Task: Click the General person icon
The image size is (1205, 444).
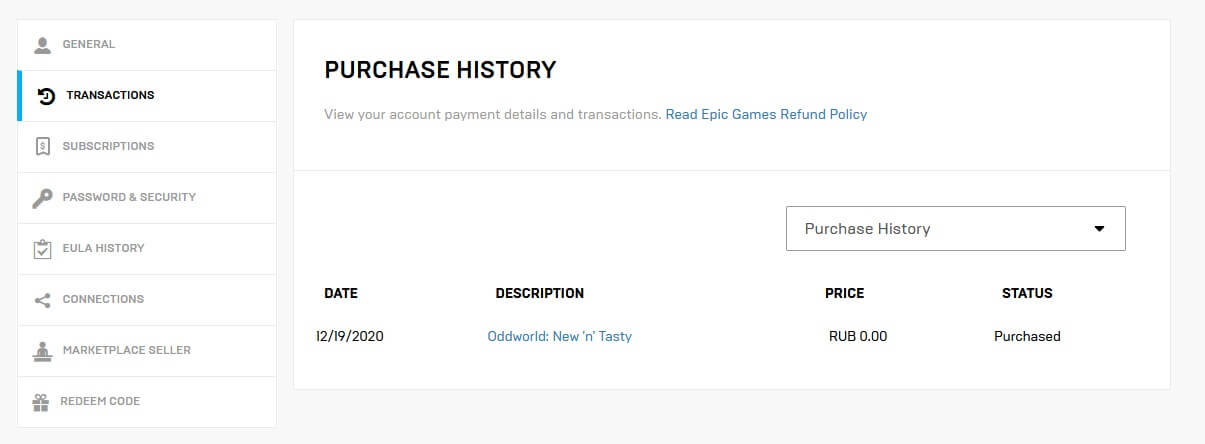Action: pyautogui.click(x=42, y=45)
